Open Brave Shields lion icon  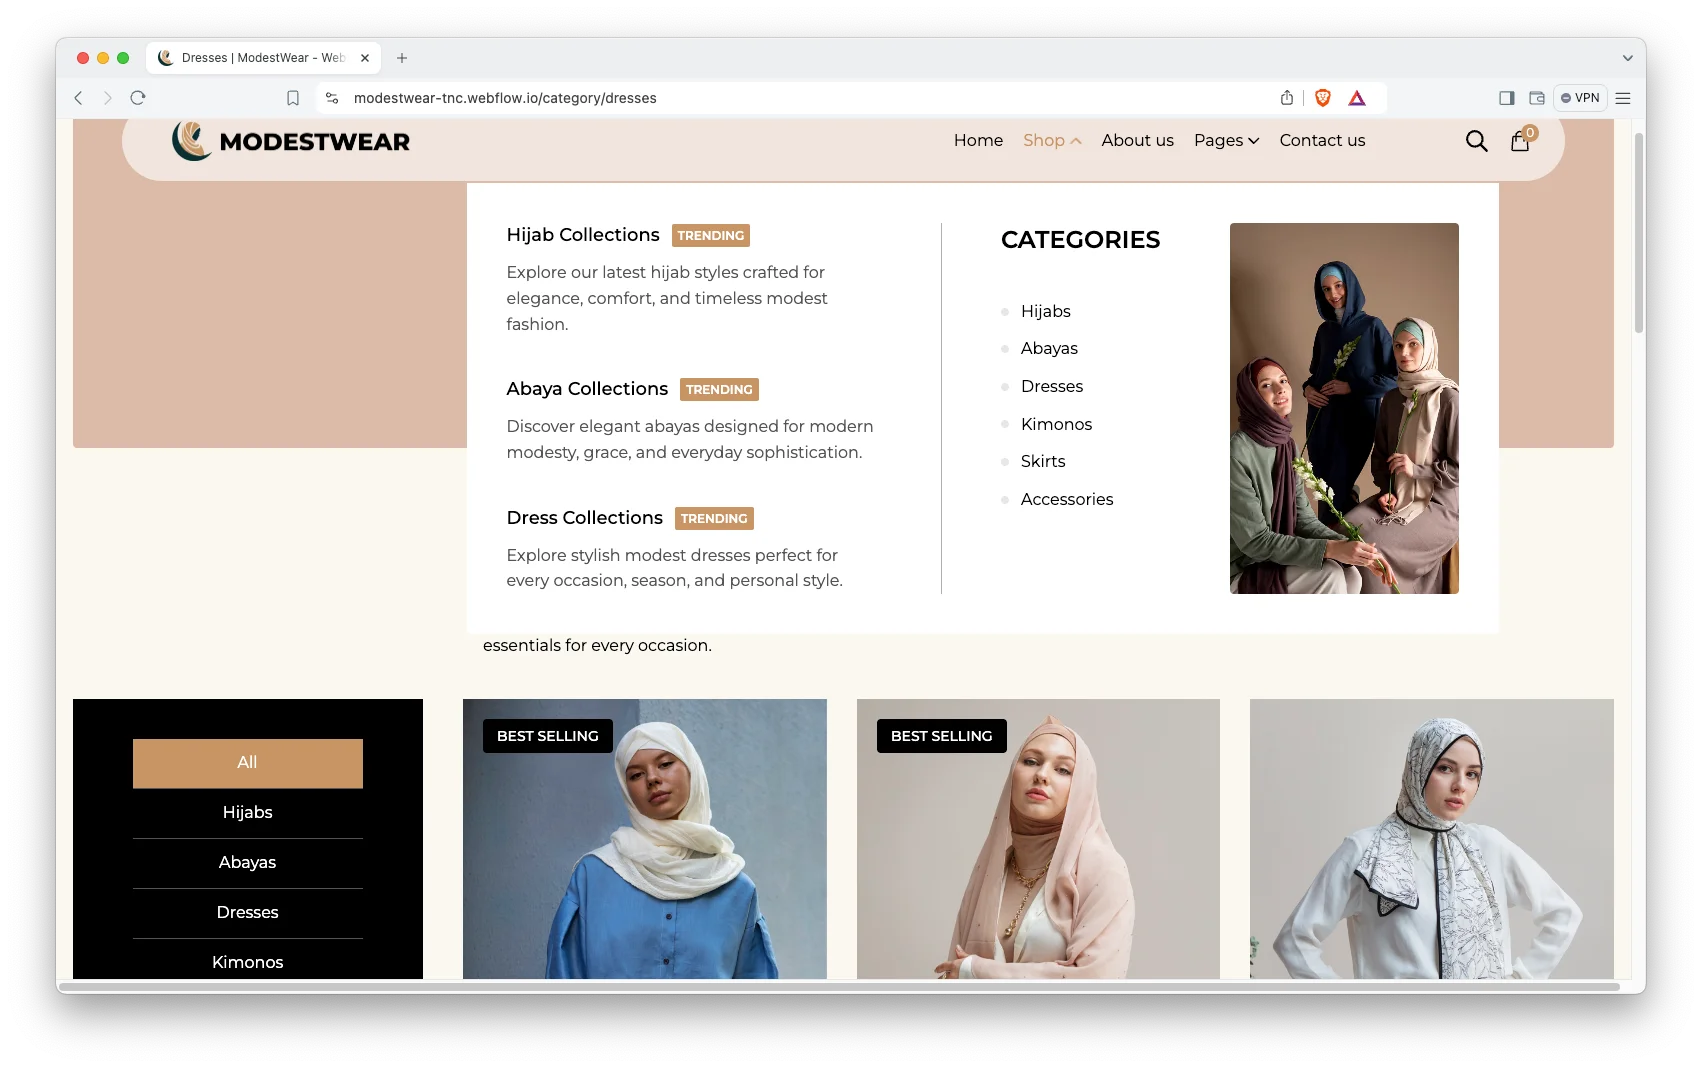point(1323,98)
